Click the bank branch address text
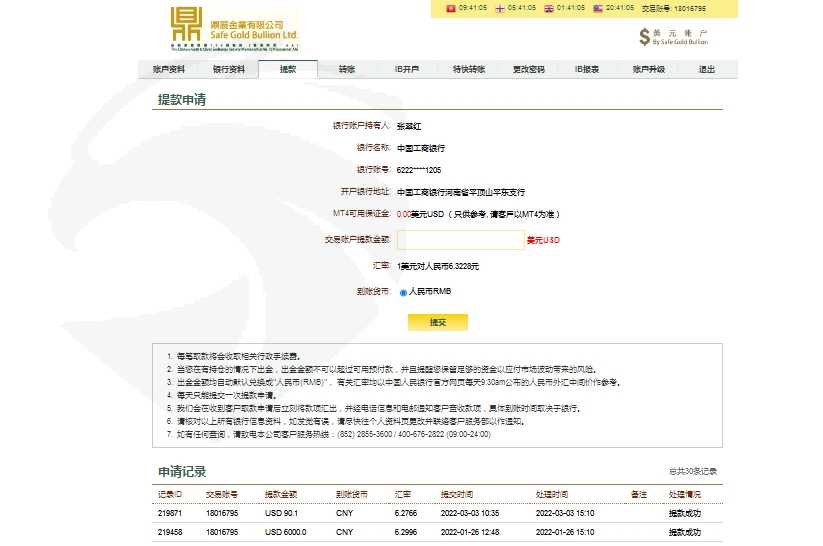Screen dimensions: 823x546 coord(461,192)
